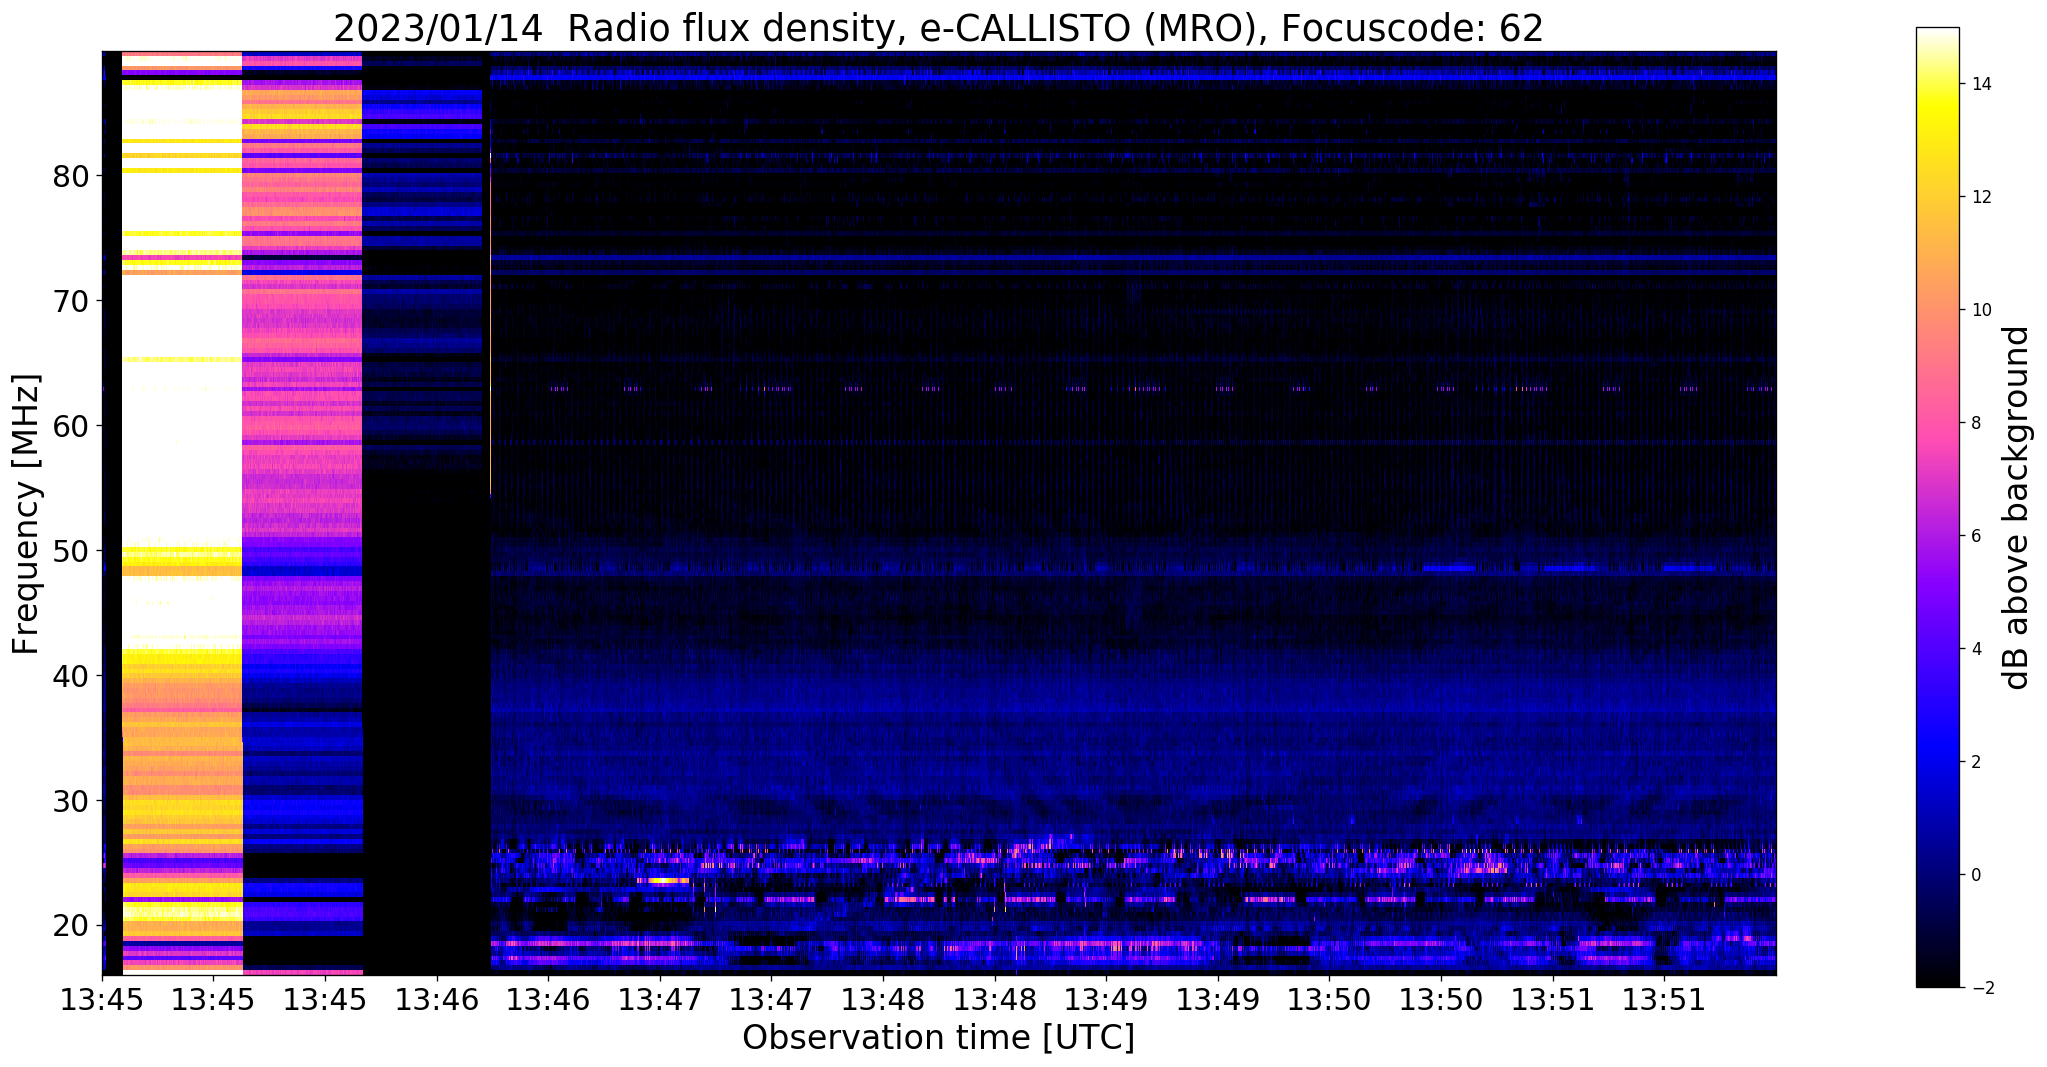Click the colorbar tick label 14
The height and width of the screenshot is (1067, 2047).
[x=1981, y=84]
